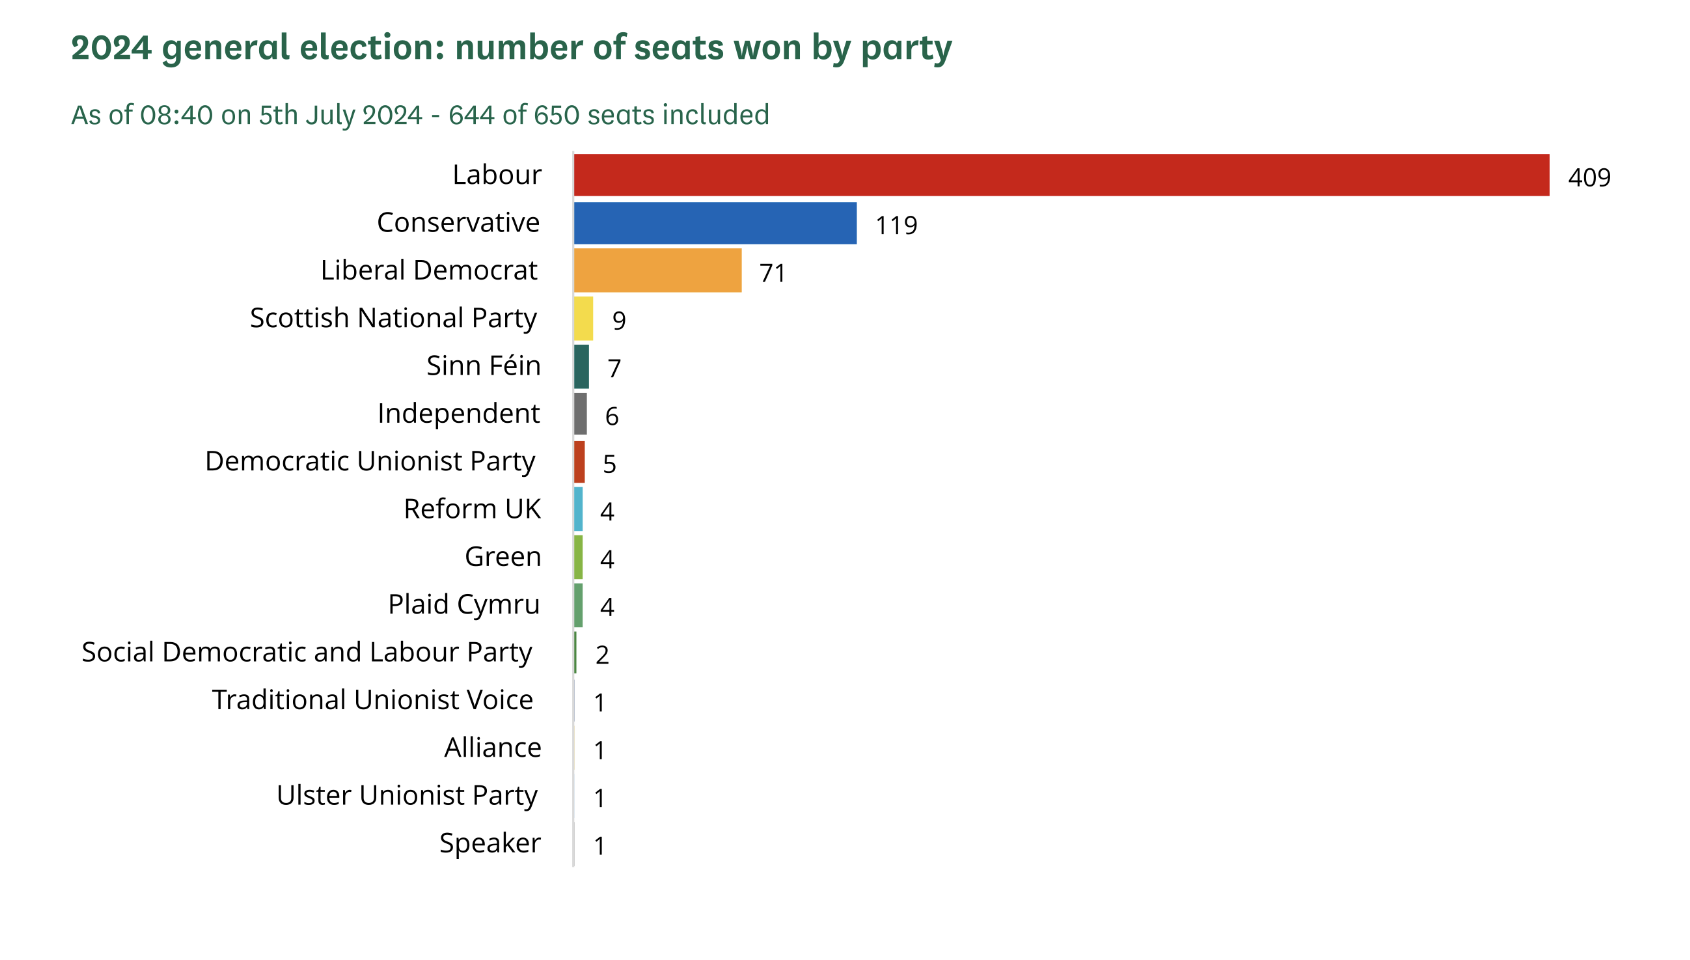Viewport: 1690px width, 960px height.
Task: Click the red Labour bar
Action: (1060, 175)
